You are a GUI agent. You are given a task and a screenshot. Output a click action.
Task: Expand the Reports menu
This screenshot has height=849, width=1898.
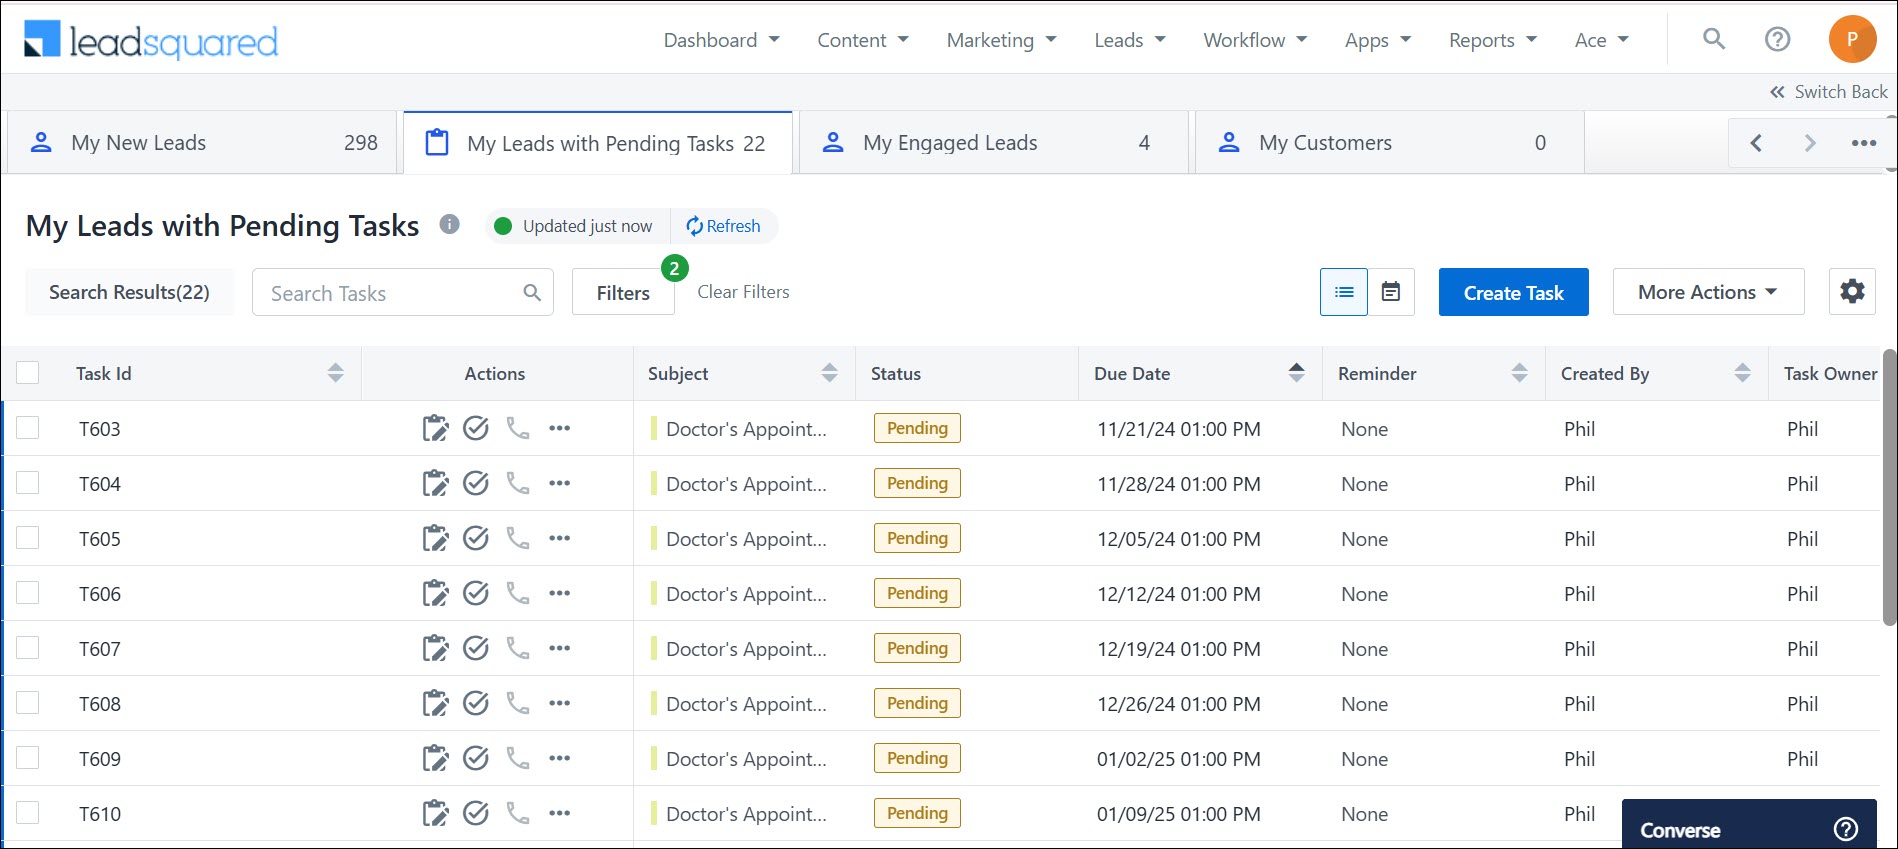pos(1493,40)
